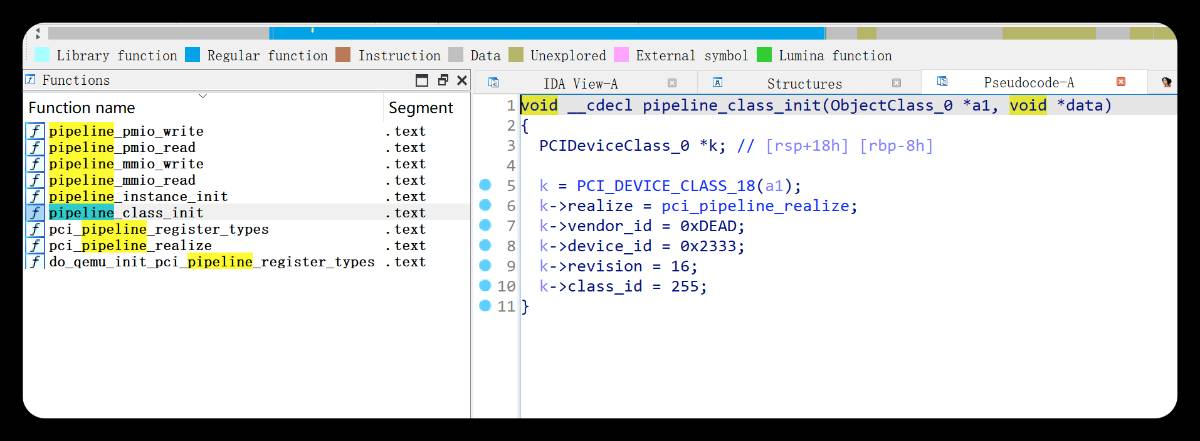
Task: Click the Unexplored legend swatch
Action: pyautogui.click(x=516, y=55)
